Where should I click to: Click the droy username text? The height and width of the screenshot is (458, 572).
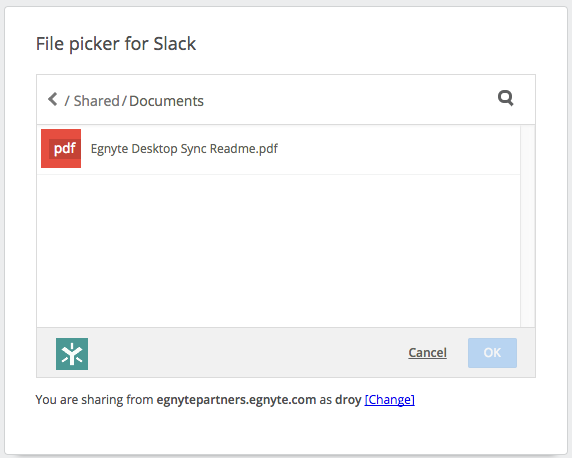pos(348,400)
